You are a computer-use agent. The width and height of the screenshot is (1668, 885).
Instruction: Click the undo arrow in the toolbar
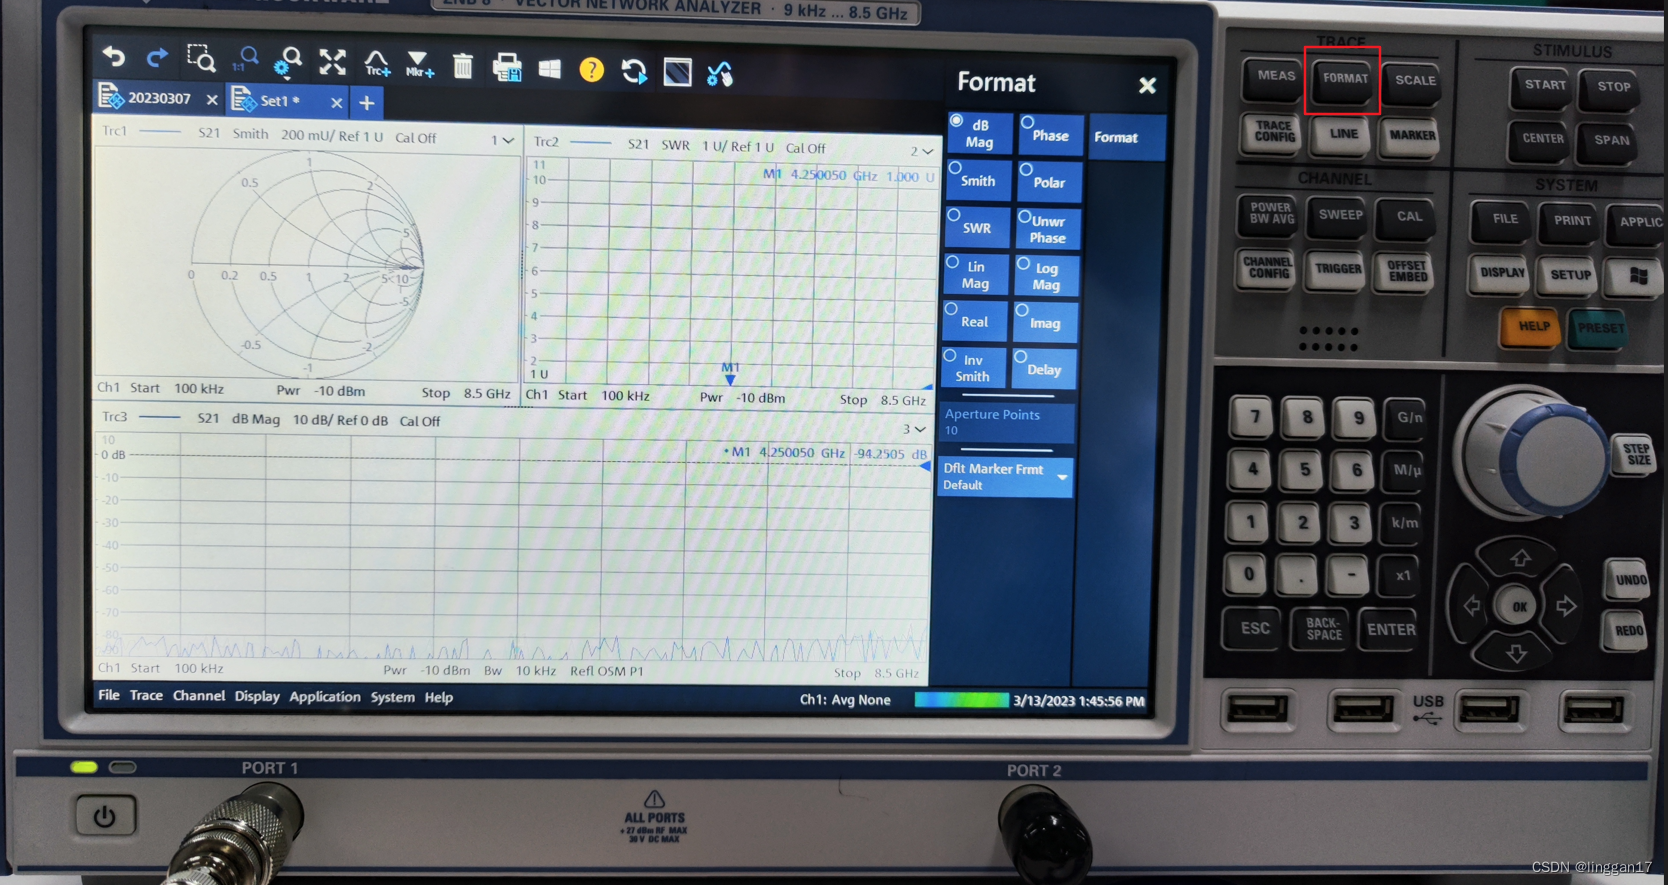click(x=114, y=57)
